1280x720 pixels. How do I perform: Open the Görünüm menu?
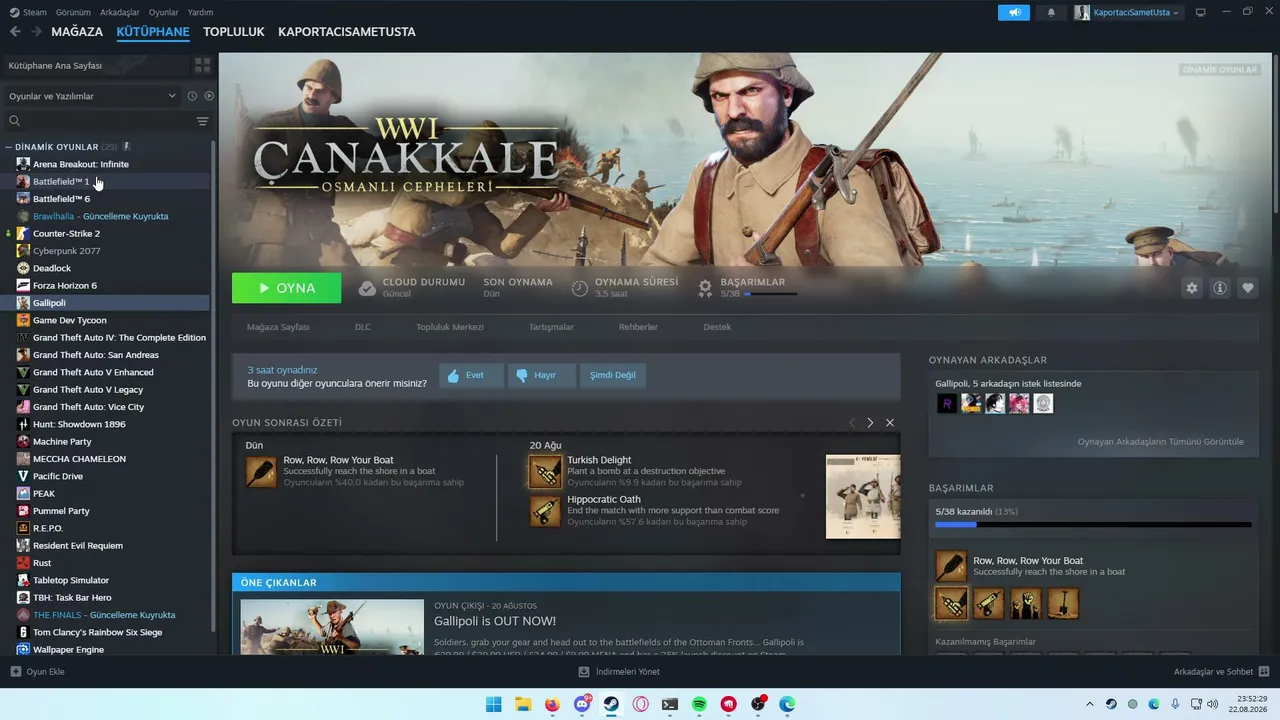(73, 12)
